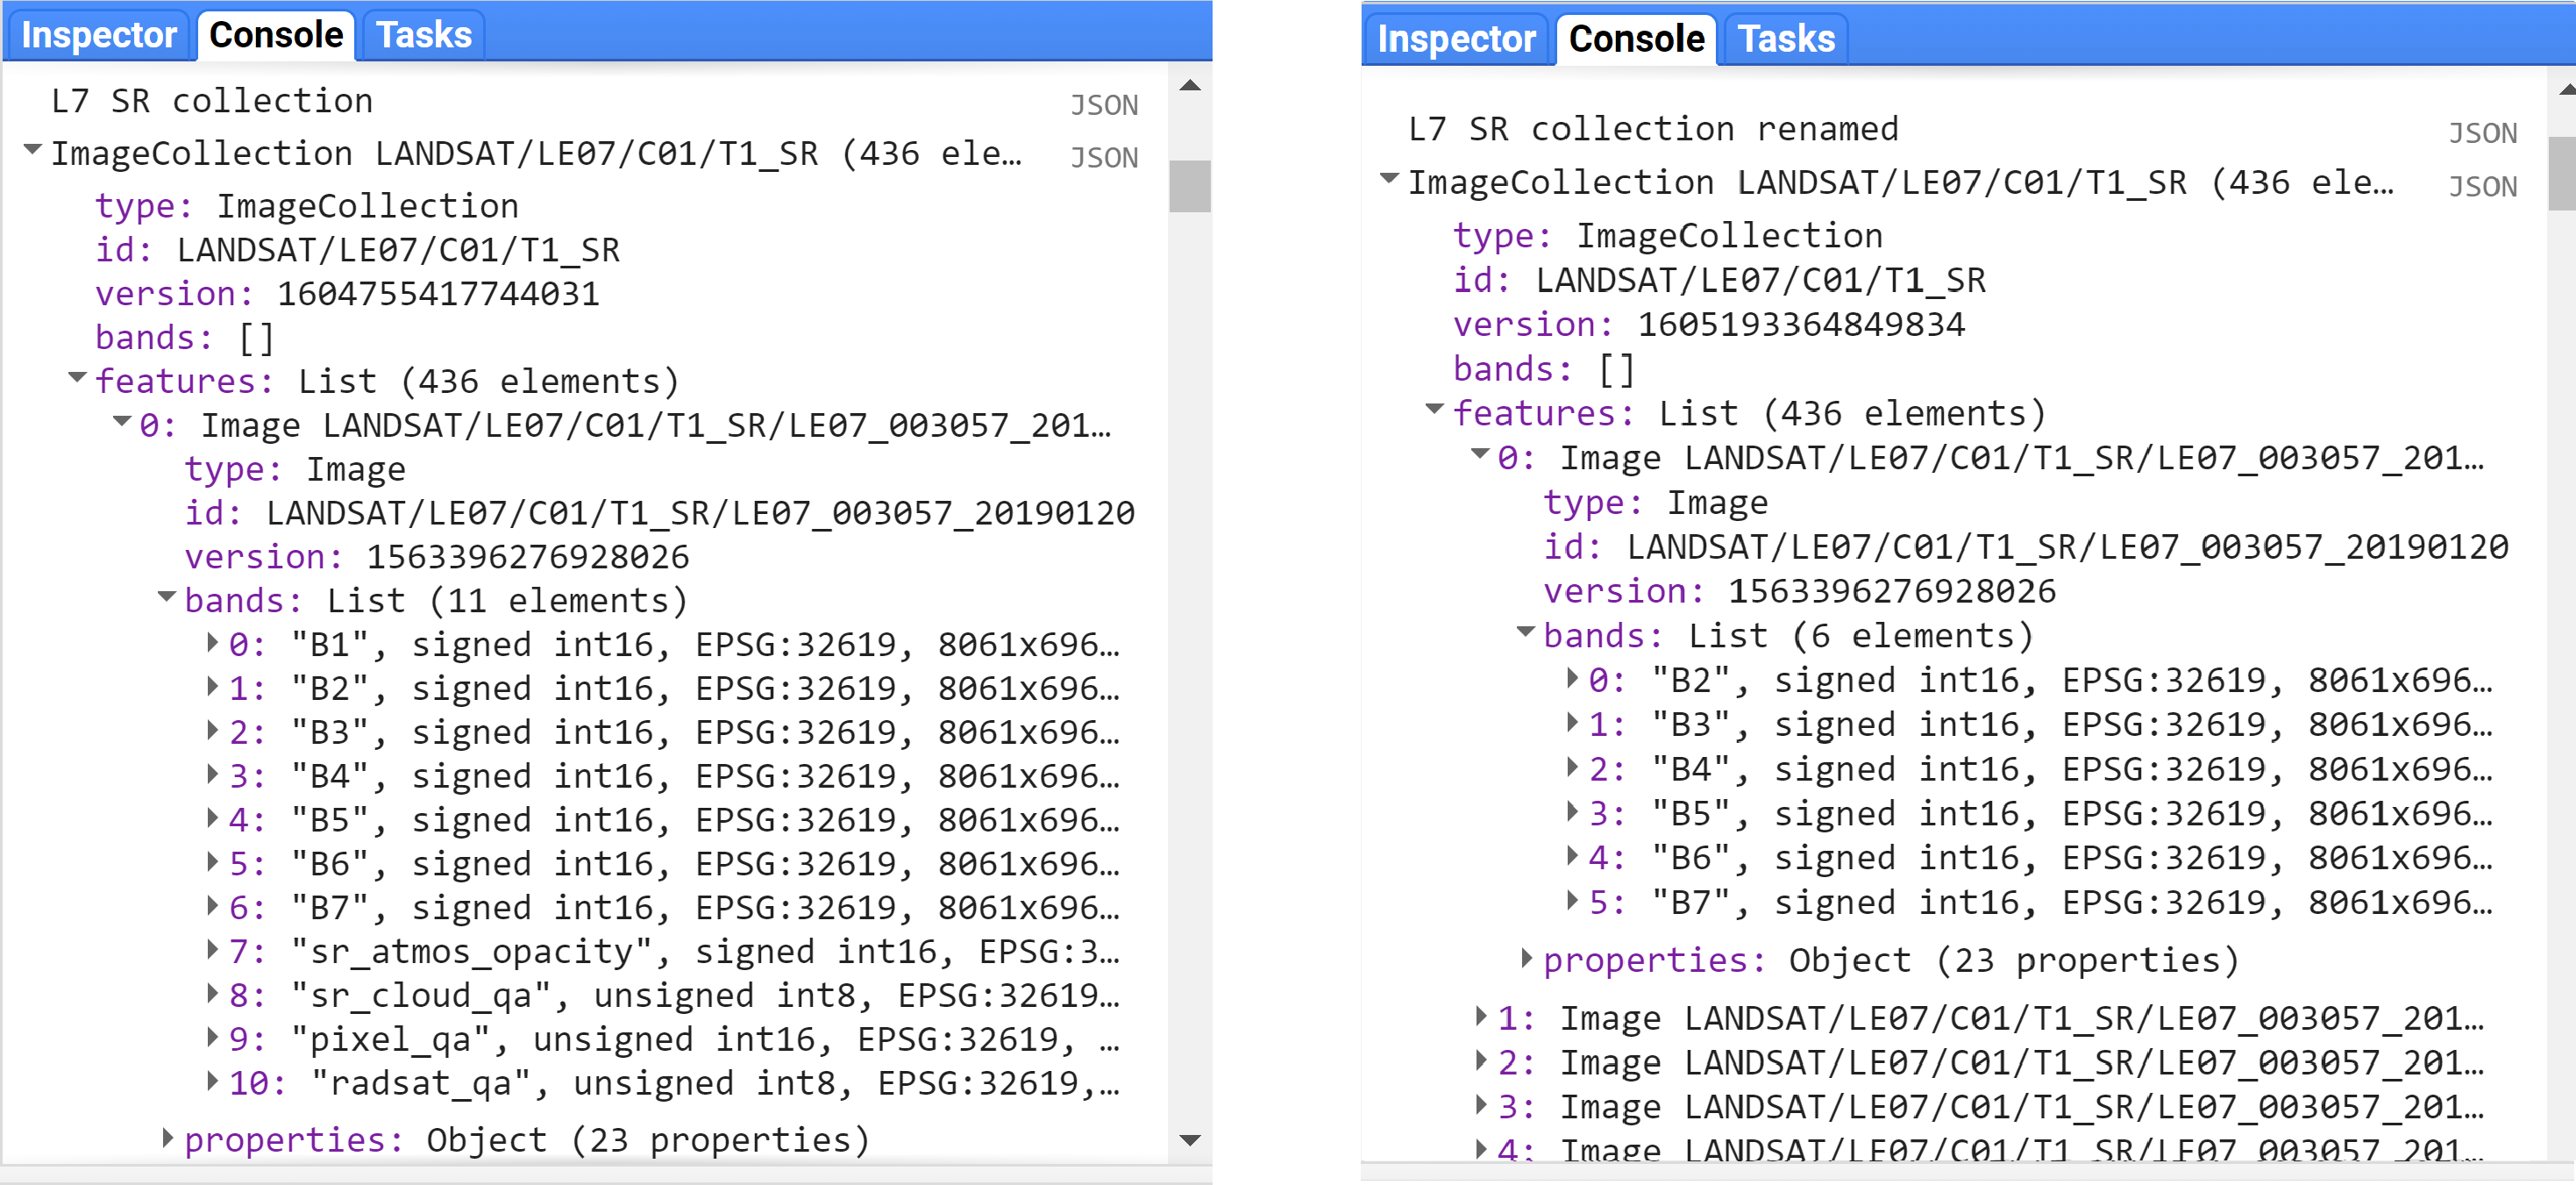
Task: Expand the sr_cloud_qa band entry
Action: point(212,993)
